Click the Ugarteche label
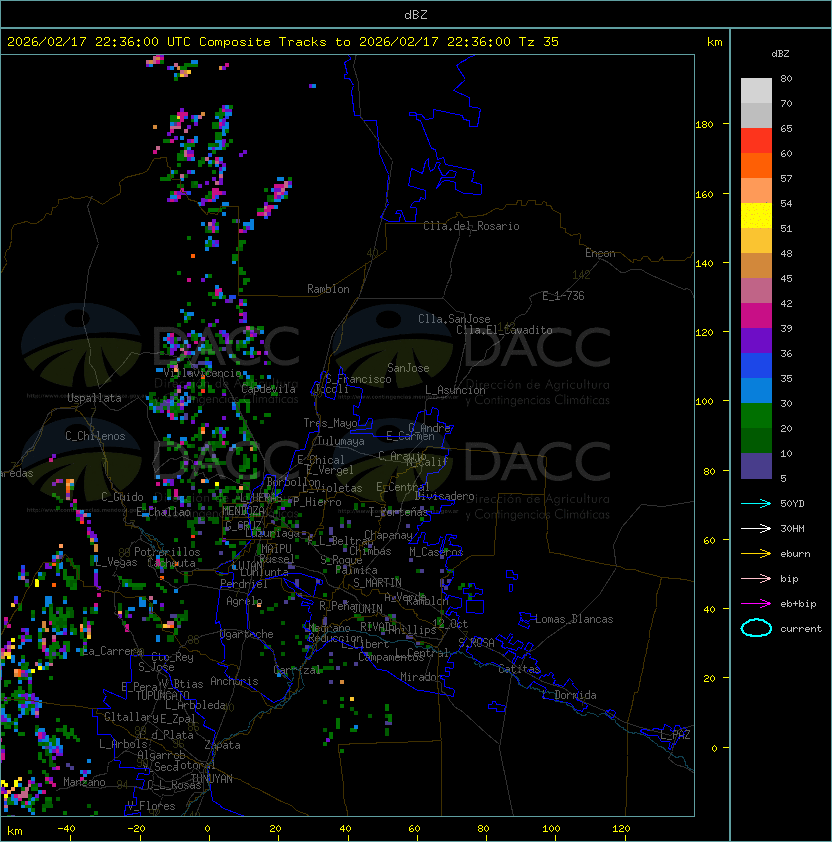Screen dimensions: 832x842 click(247, 634)
